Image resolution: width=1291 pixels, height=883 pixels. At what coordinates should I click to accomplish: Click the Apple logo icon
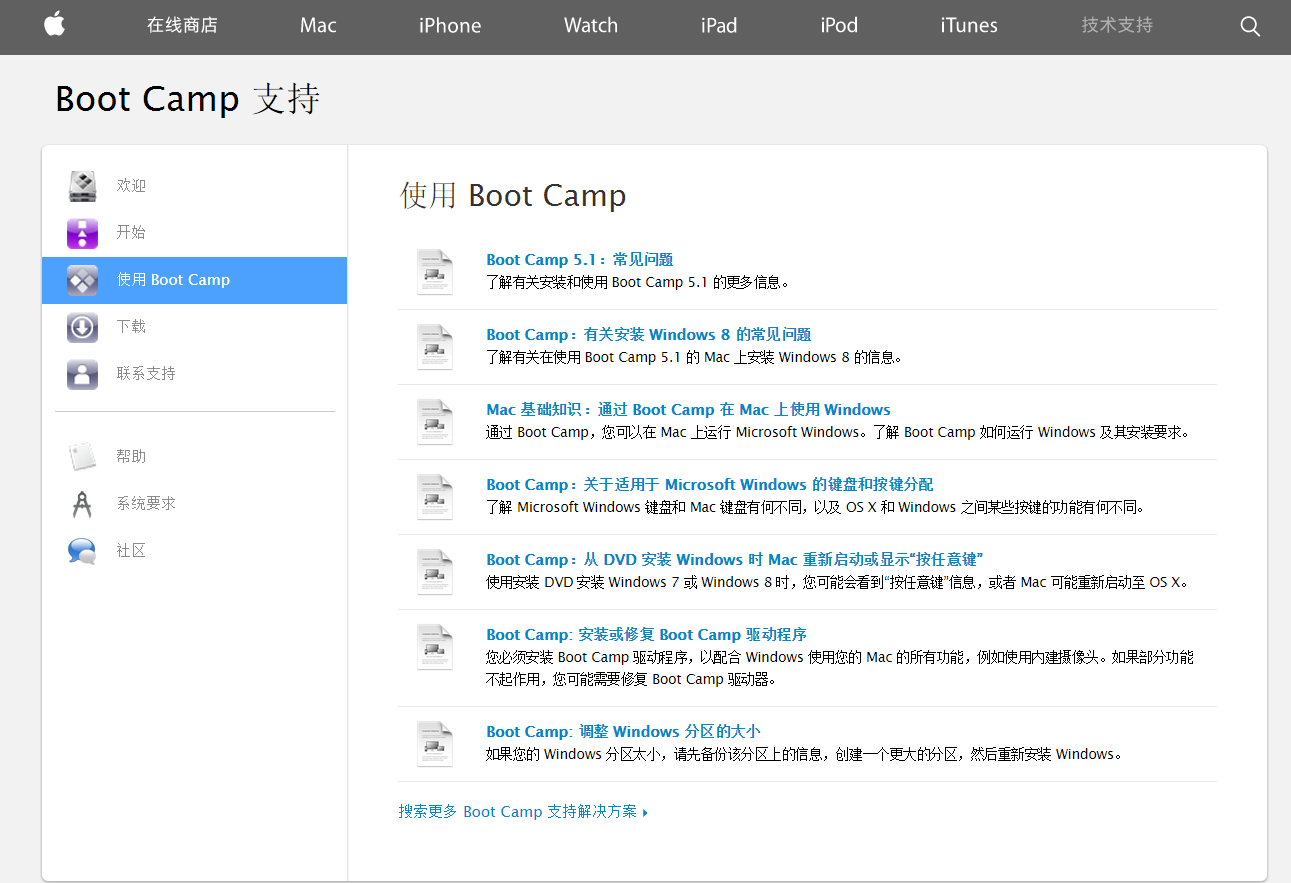(54, 25)
